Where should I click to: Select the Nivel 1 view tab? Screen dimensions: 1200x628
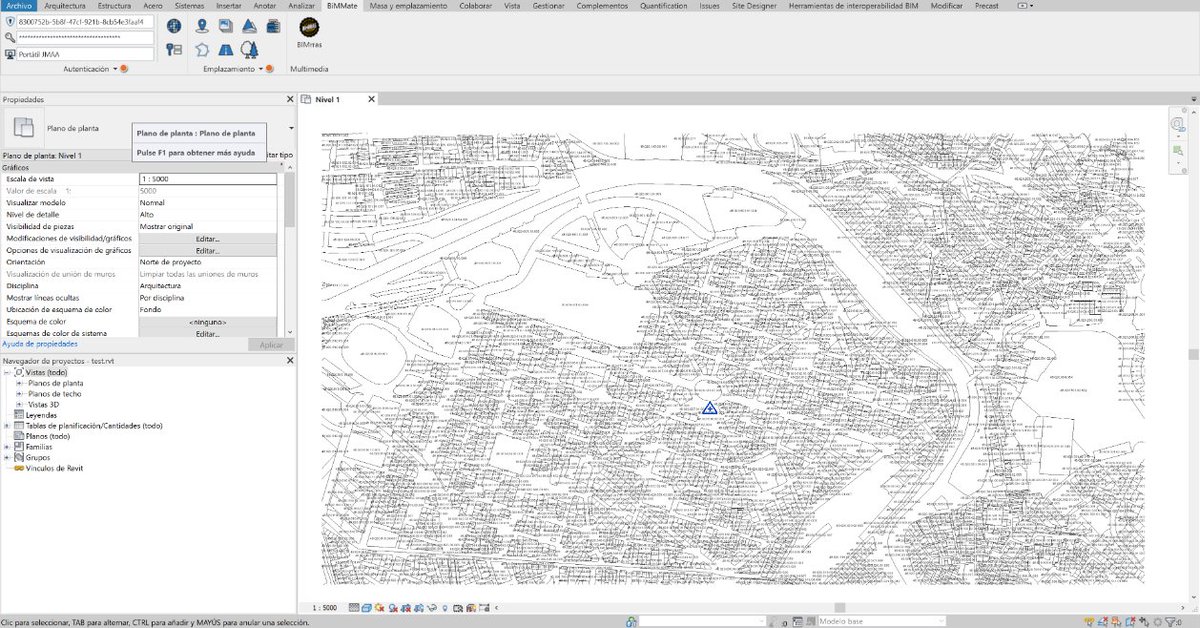coord(328,99)
